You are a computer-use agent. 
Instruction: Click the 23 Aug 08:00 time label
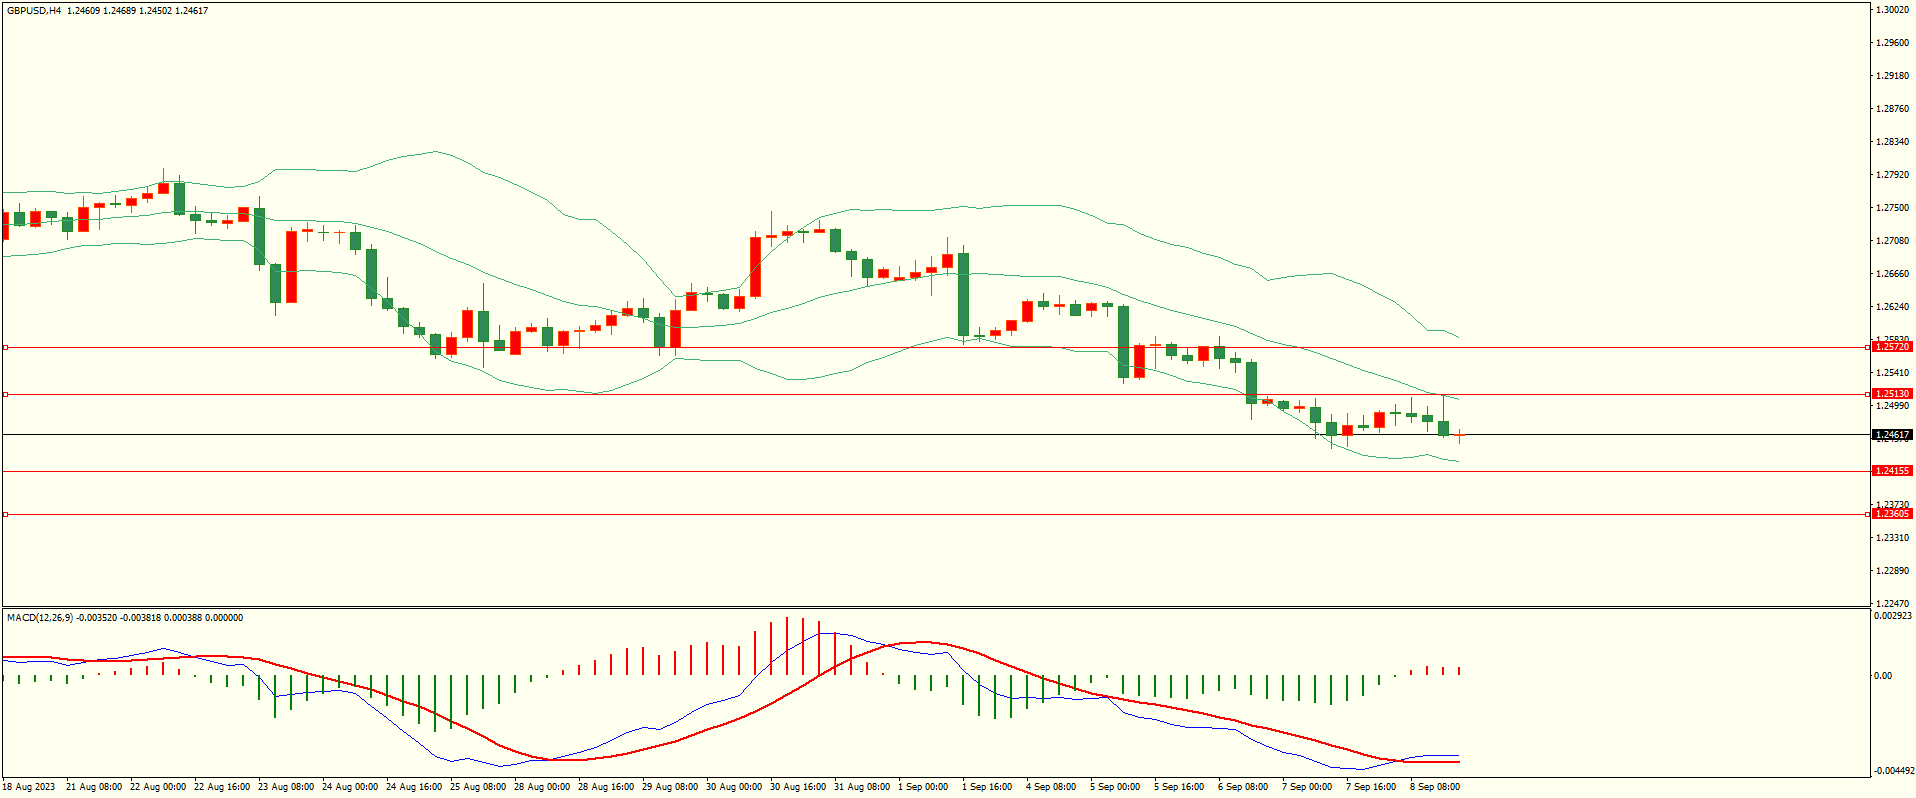(x=286, y=787)
